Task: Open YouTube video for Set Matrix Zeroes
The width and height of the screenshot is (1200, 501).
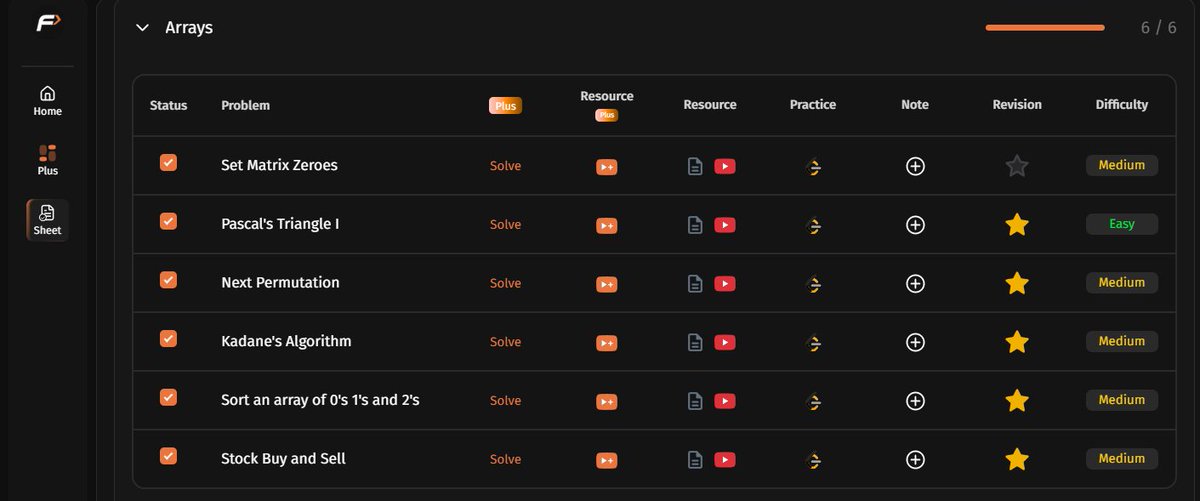Action: coord(725,166)
